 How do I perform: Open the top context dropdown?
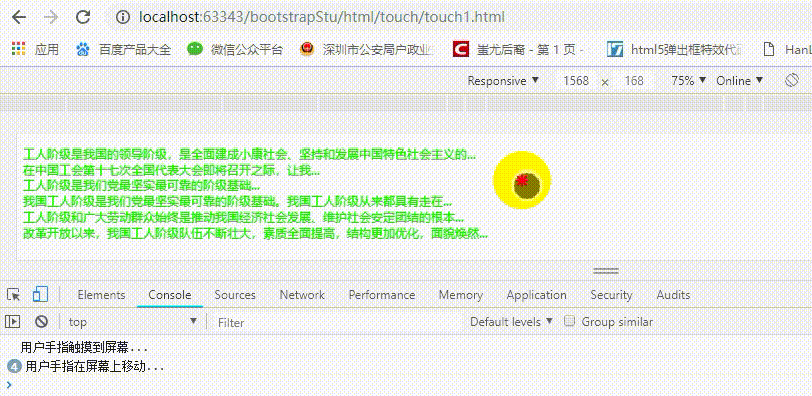click(133, 321)
